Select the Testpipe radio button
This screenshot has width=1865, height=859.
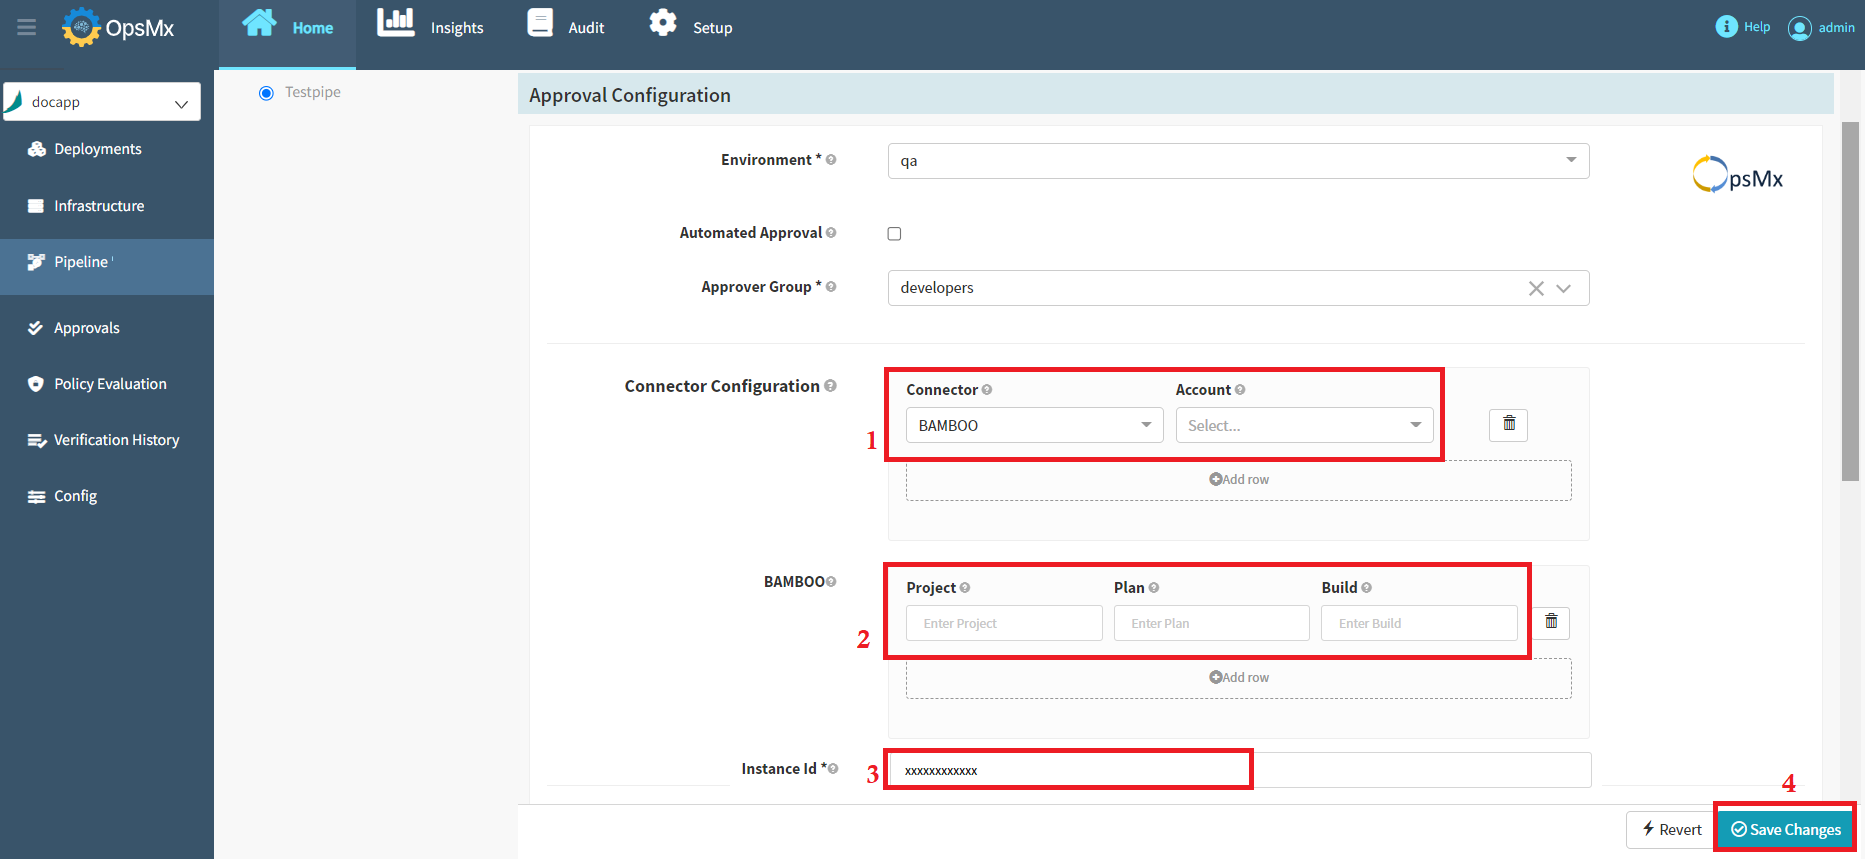tap(266, 93)
